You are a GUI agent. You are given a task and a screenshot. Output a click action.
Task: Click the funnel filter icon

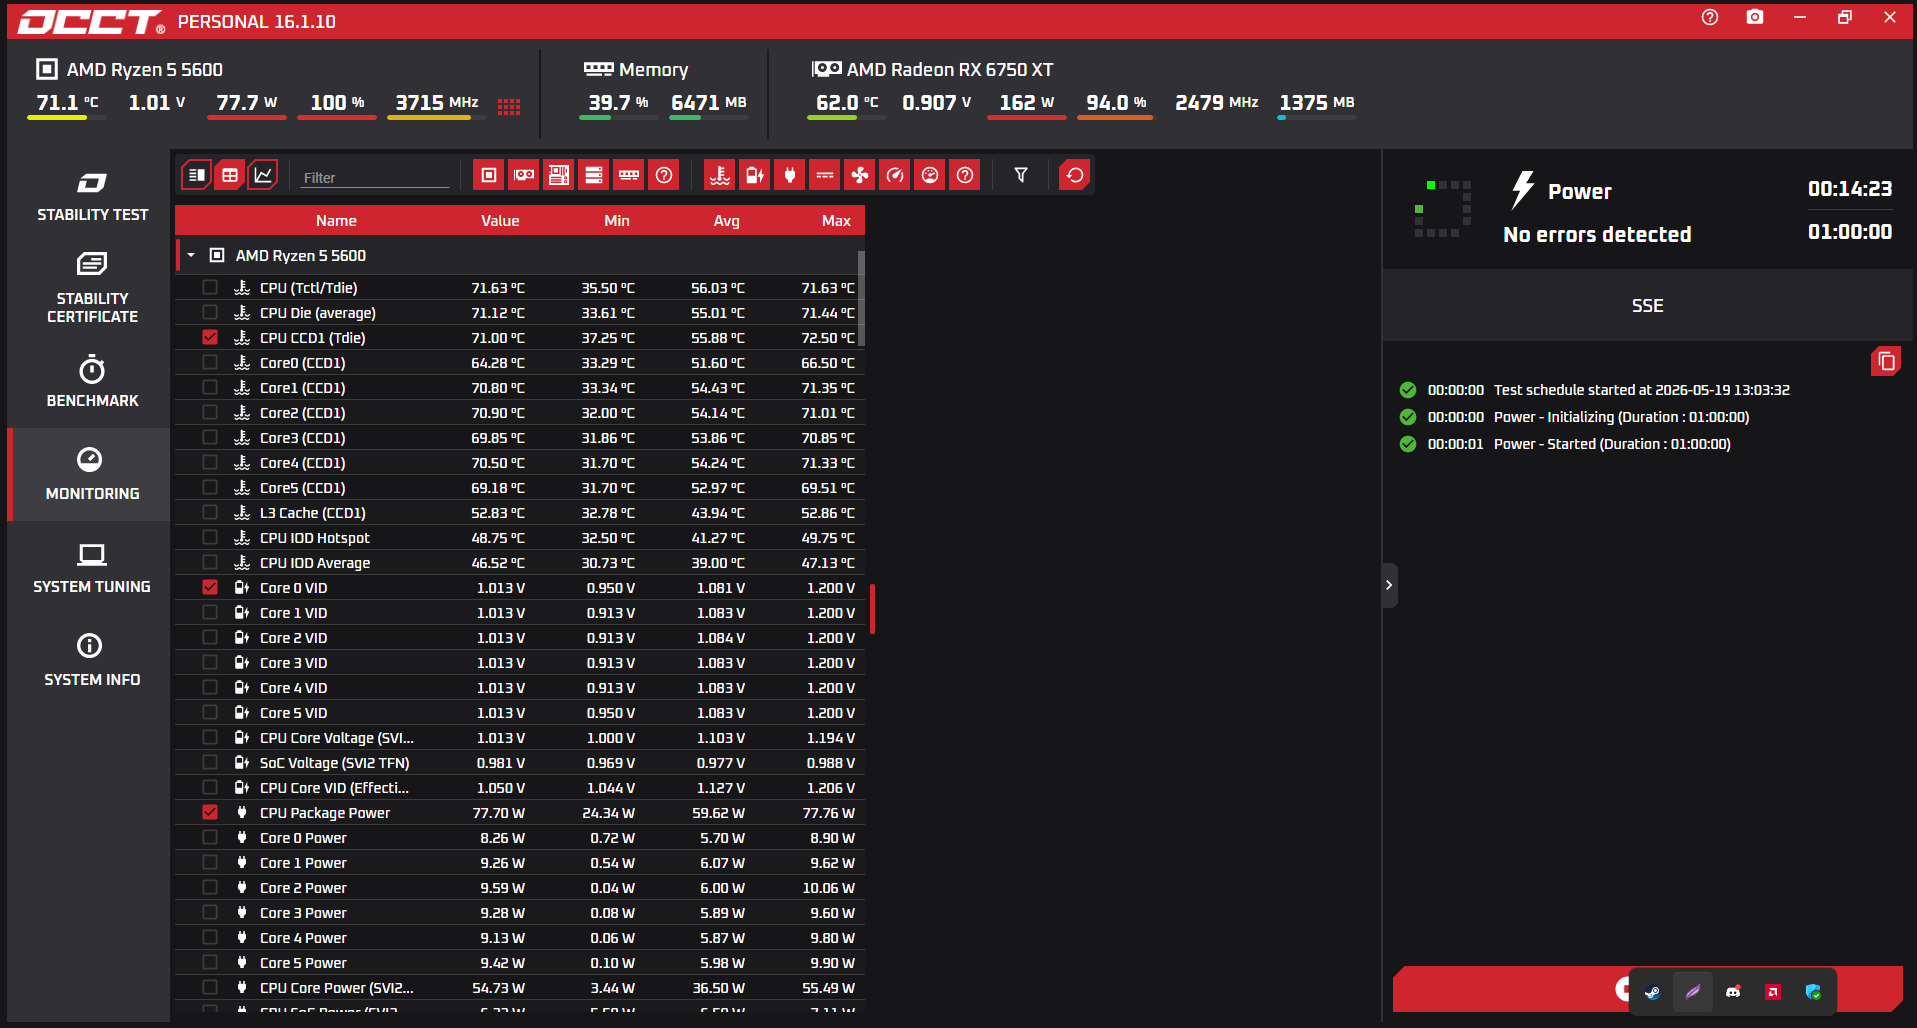click(1021, 175)
